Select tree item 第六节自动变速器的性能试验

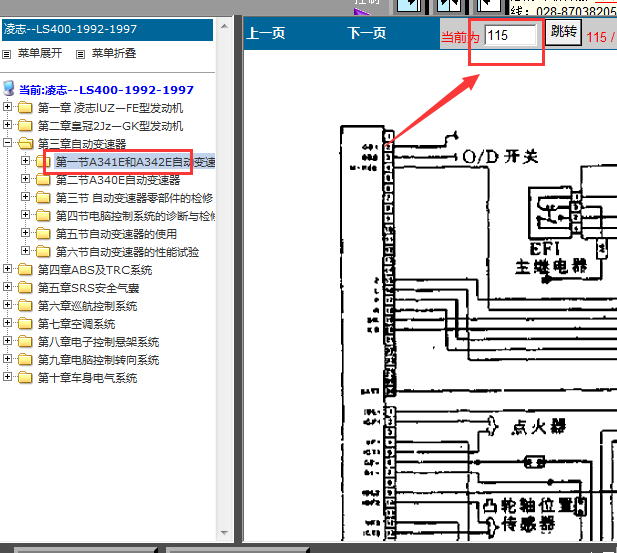127,252
